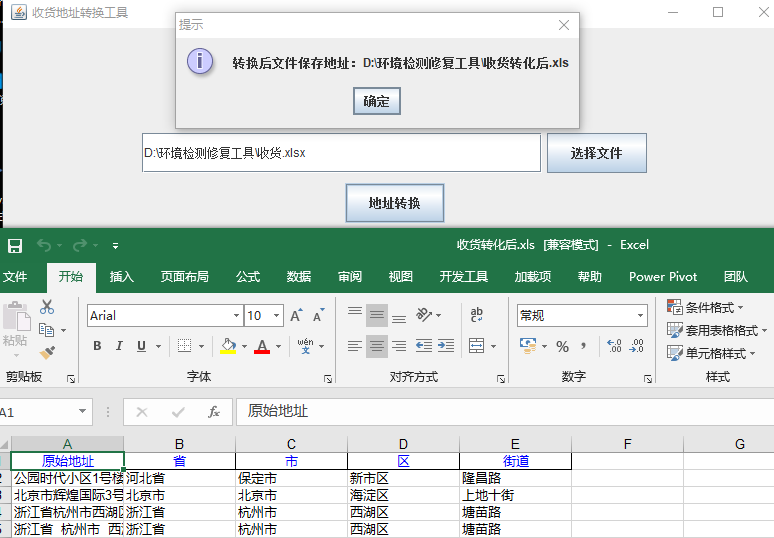The height and width of the screenshot is (538, 774).
Task: Select the Format Painter brush
Action: click(47, 352)
